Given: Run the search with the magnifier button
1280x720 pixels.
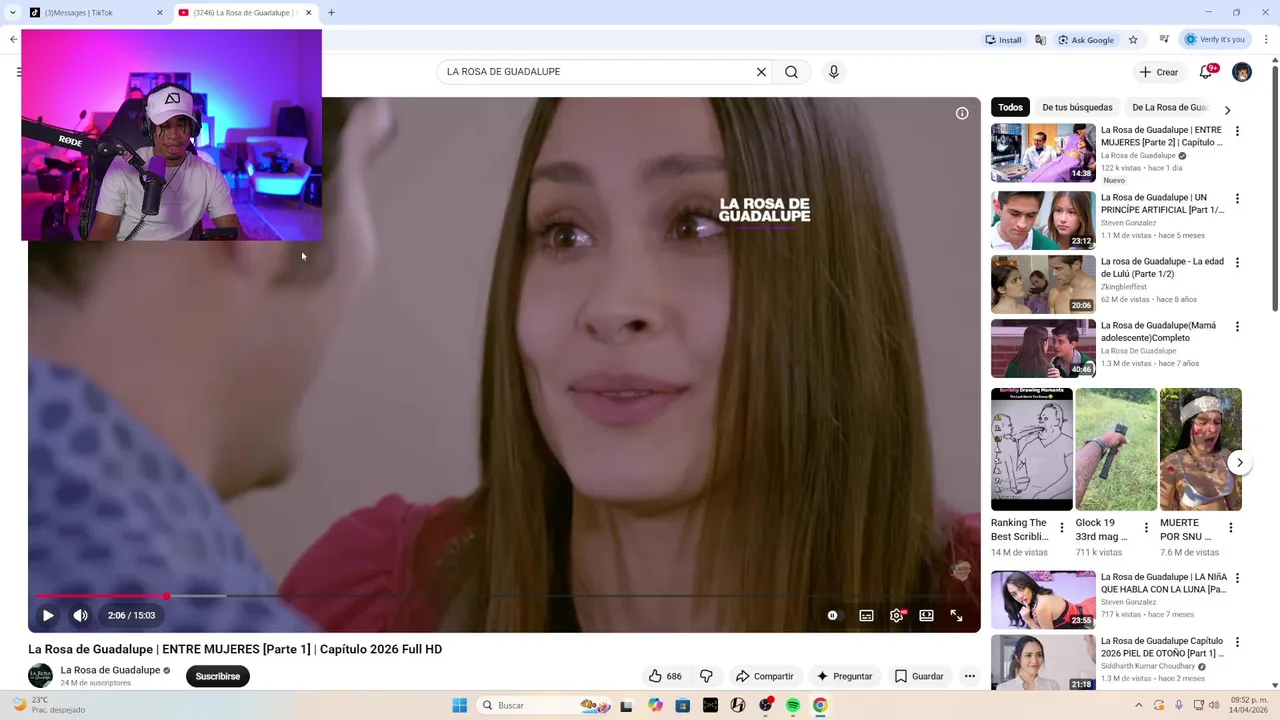Looking at the screenshot, I should (791, 72).
